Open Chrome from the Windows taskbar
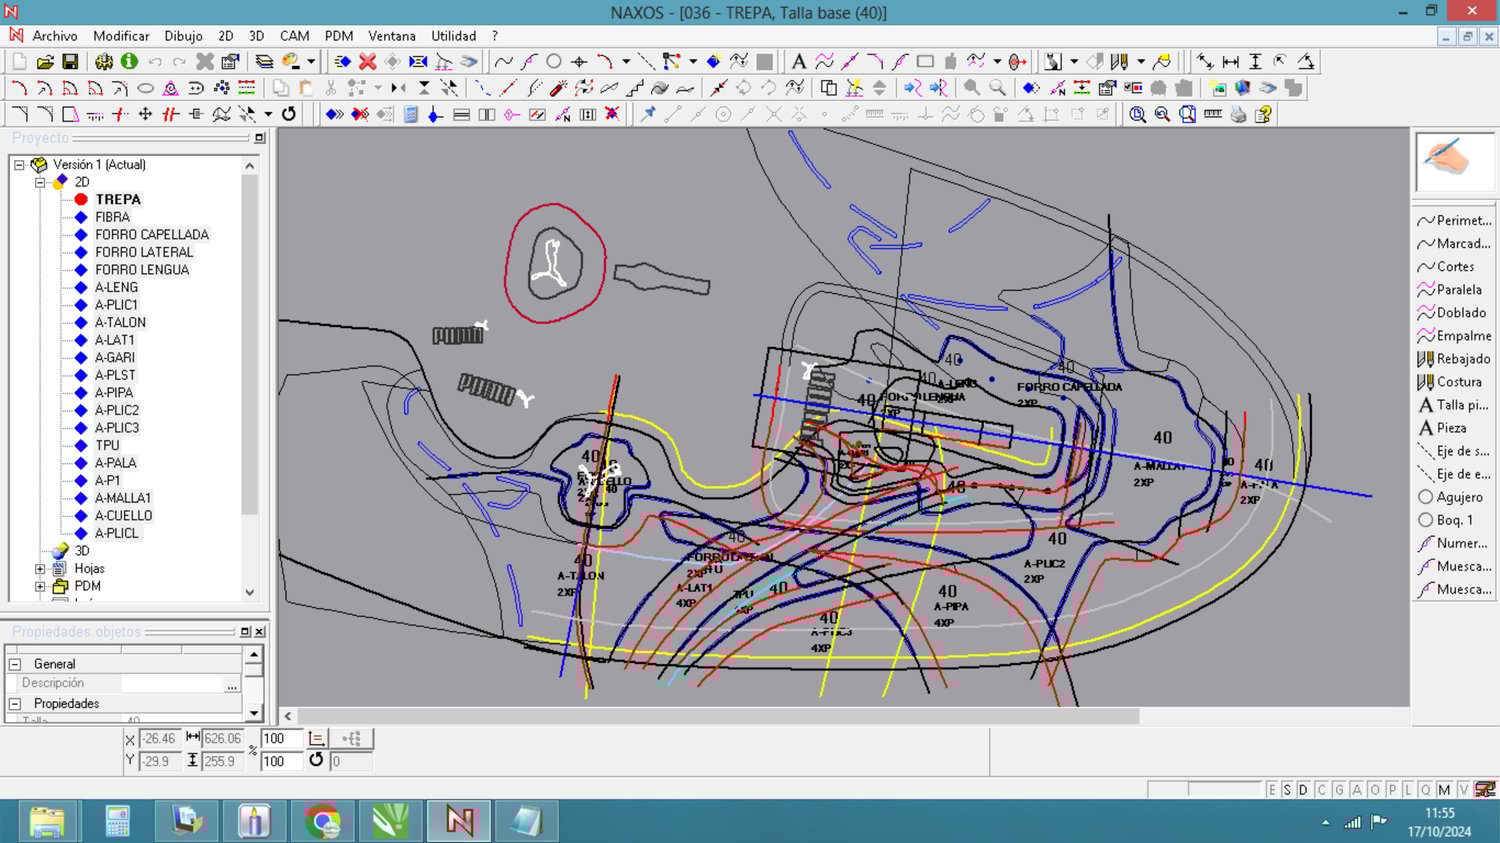 tap(322, 821)
